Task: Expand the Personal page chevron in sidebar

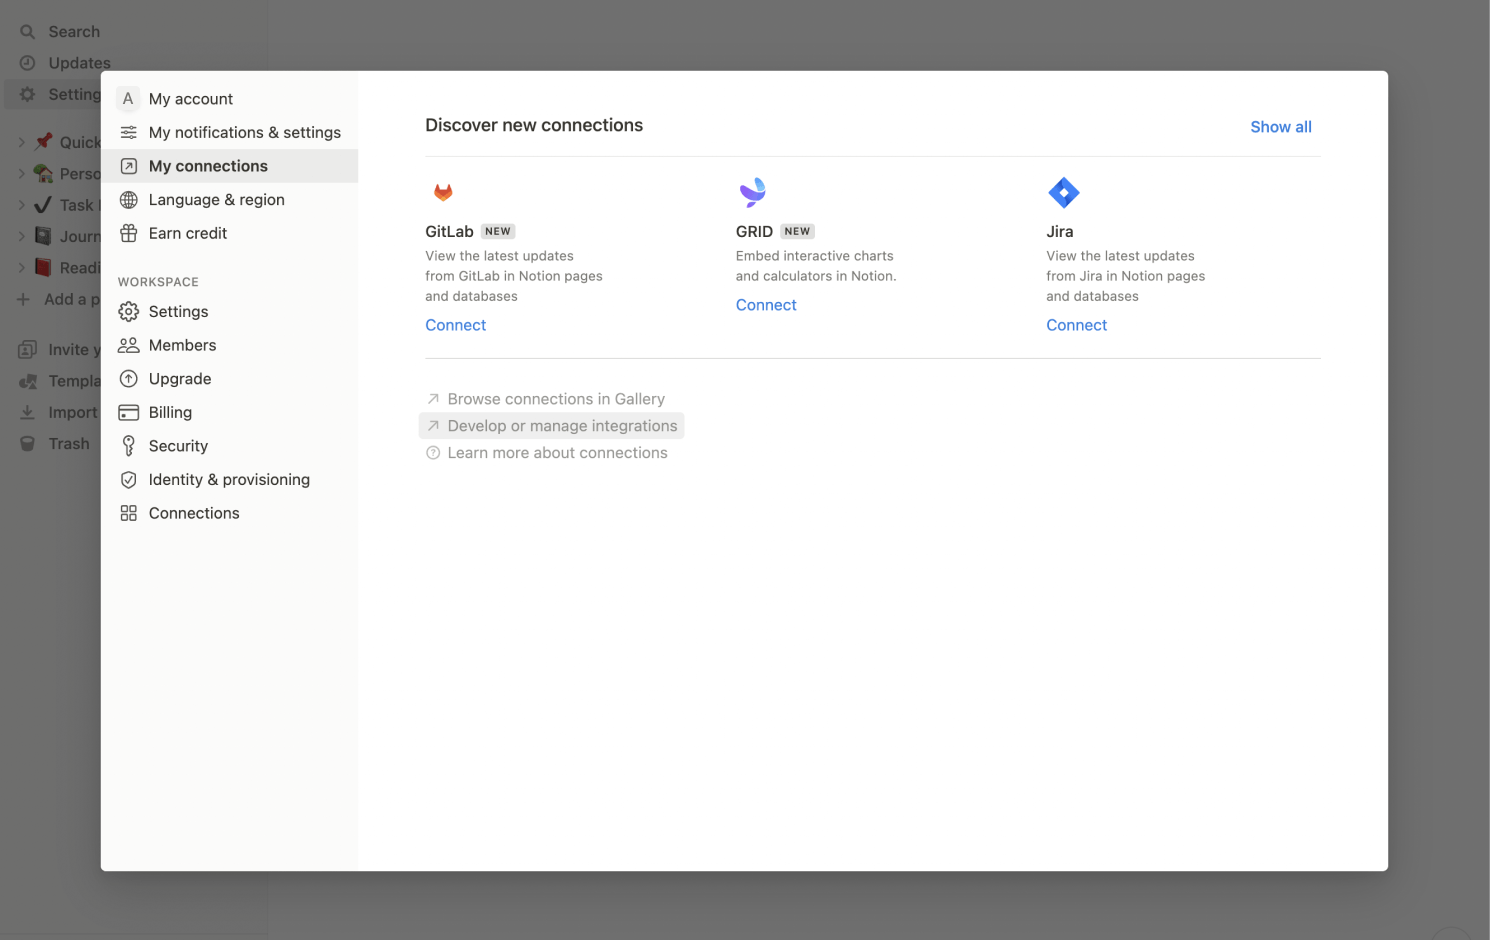Action: [21, 174]
